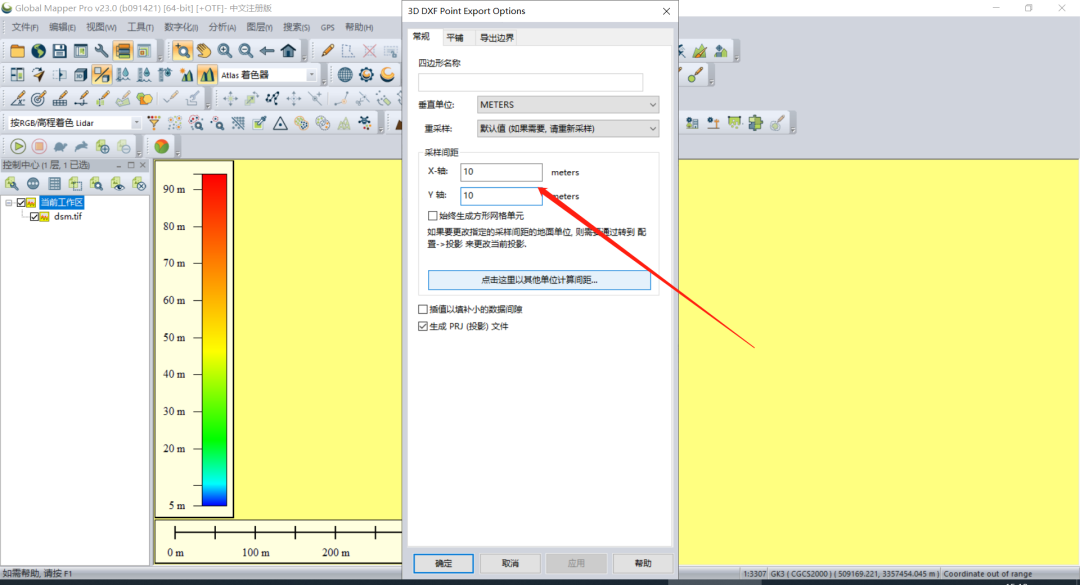Click the zoom out magnifier icon

pos(246,51)
